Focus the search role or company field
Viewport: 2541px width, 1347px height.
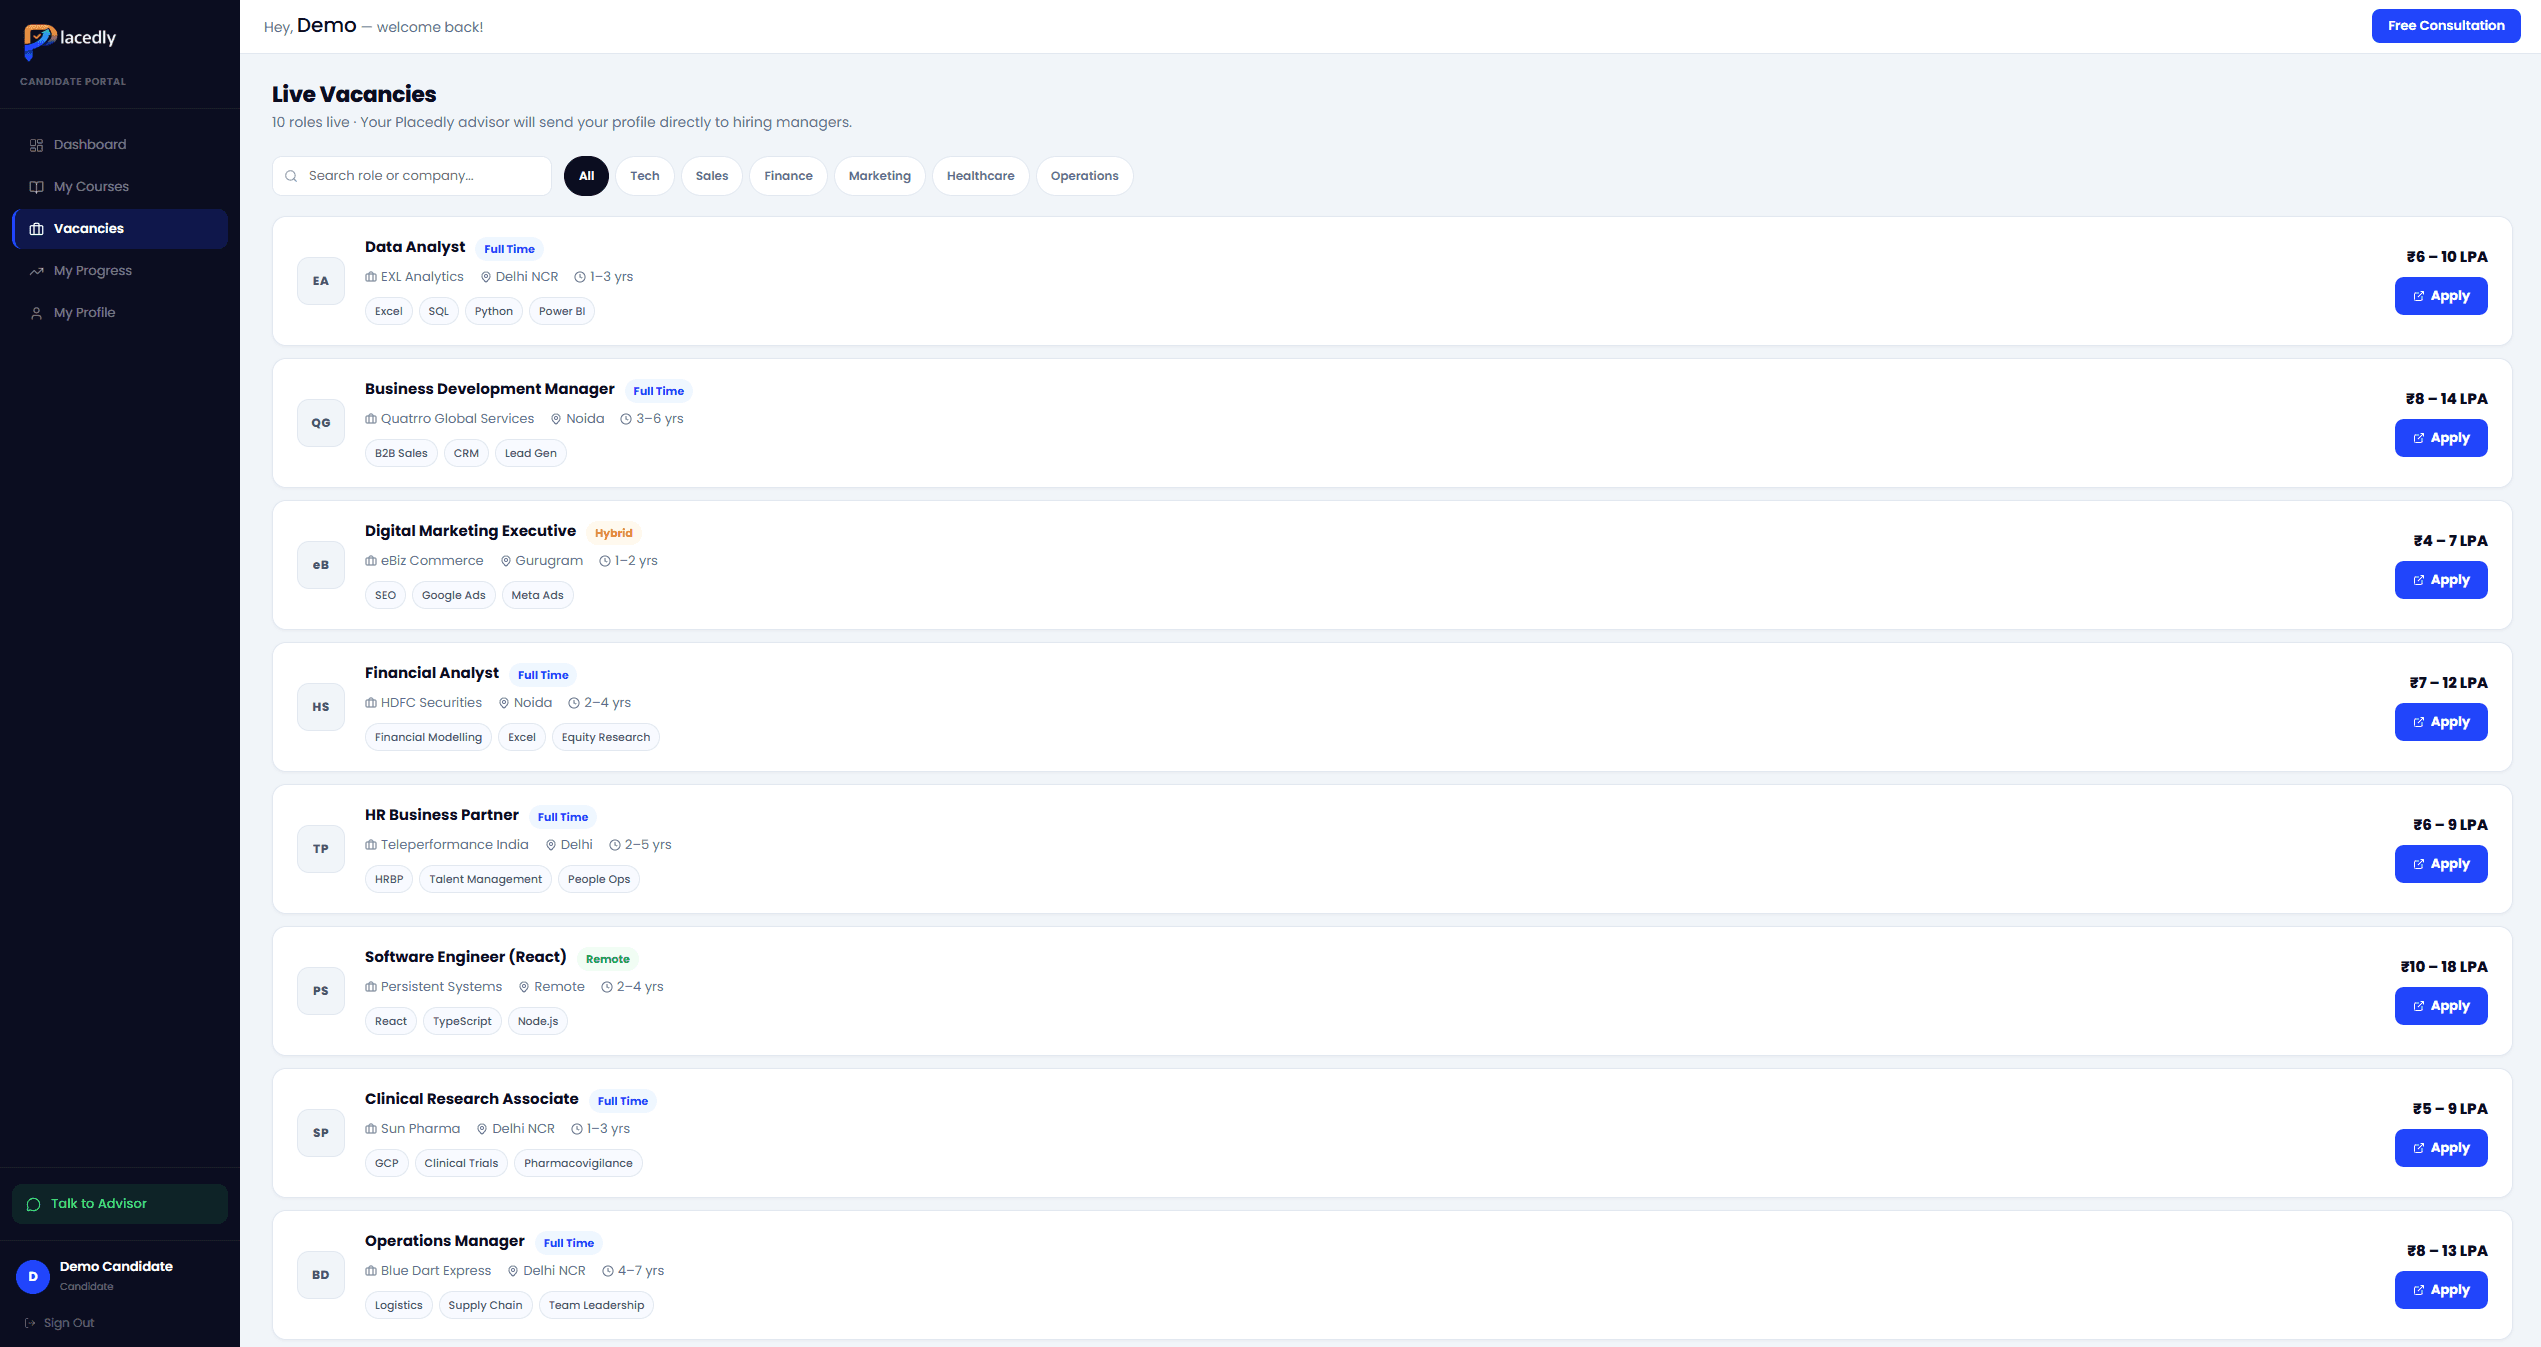coord(412,176)
